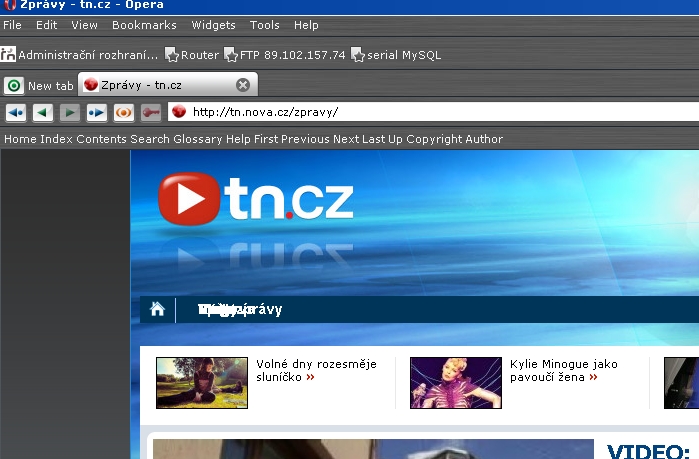Open the Tools menu
This screenshot has height=459, width=699.
click(264, 25)
